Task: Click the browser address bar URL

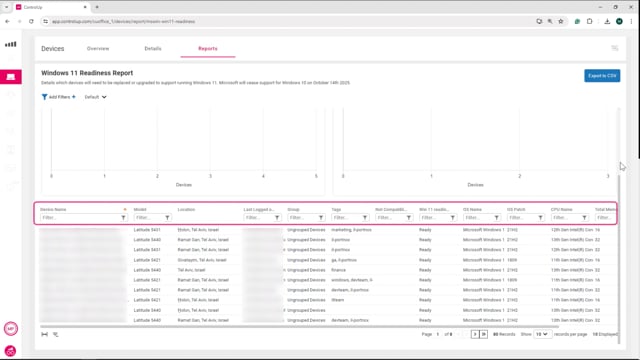Action: click(123, 21)
